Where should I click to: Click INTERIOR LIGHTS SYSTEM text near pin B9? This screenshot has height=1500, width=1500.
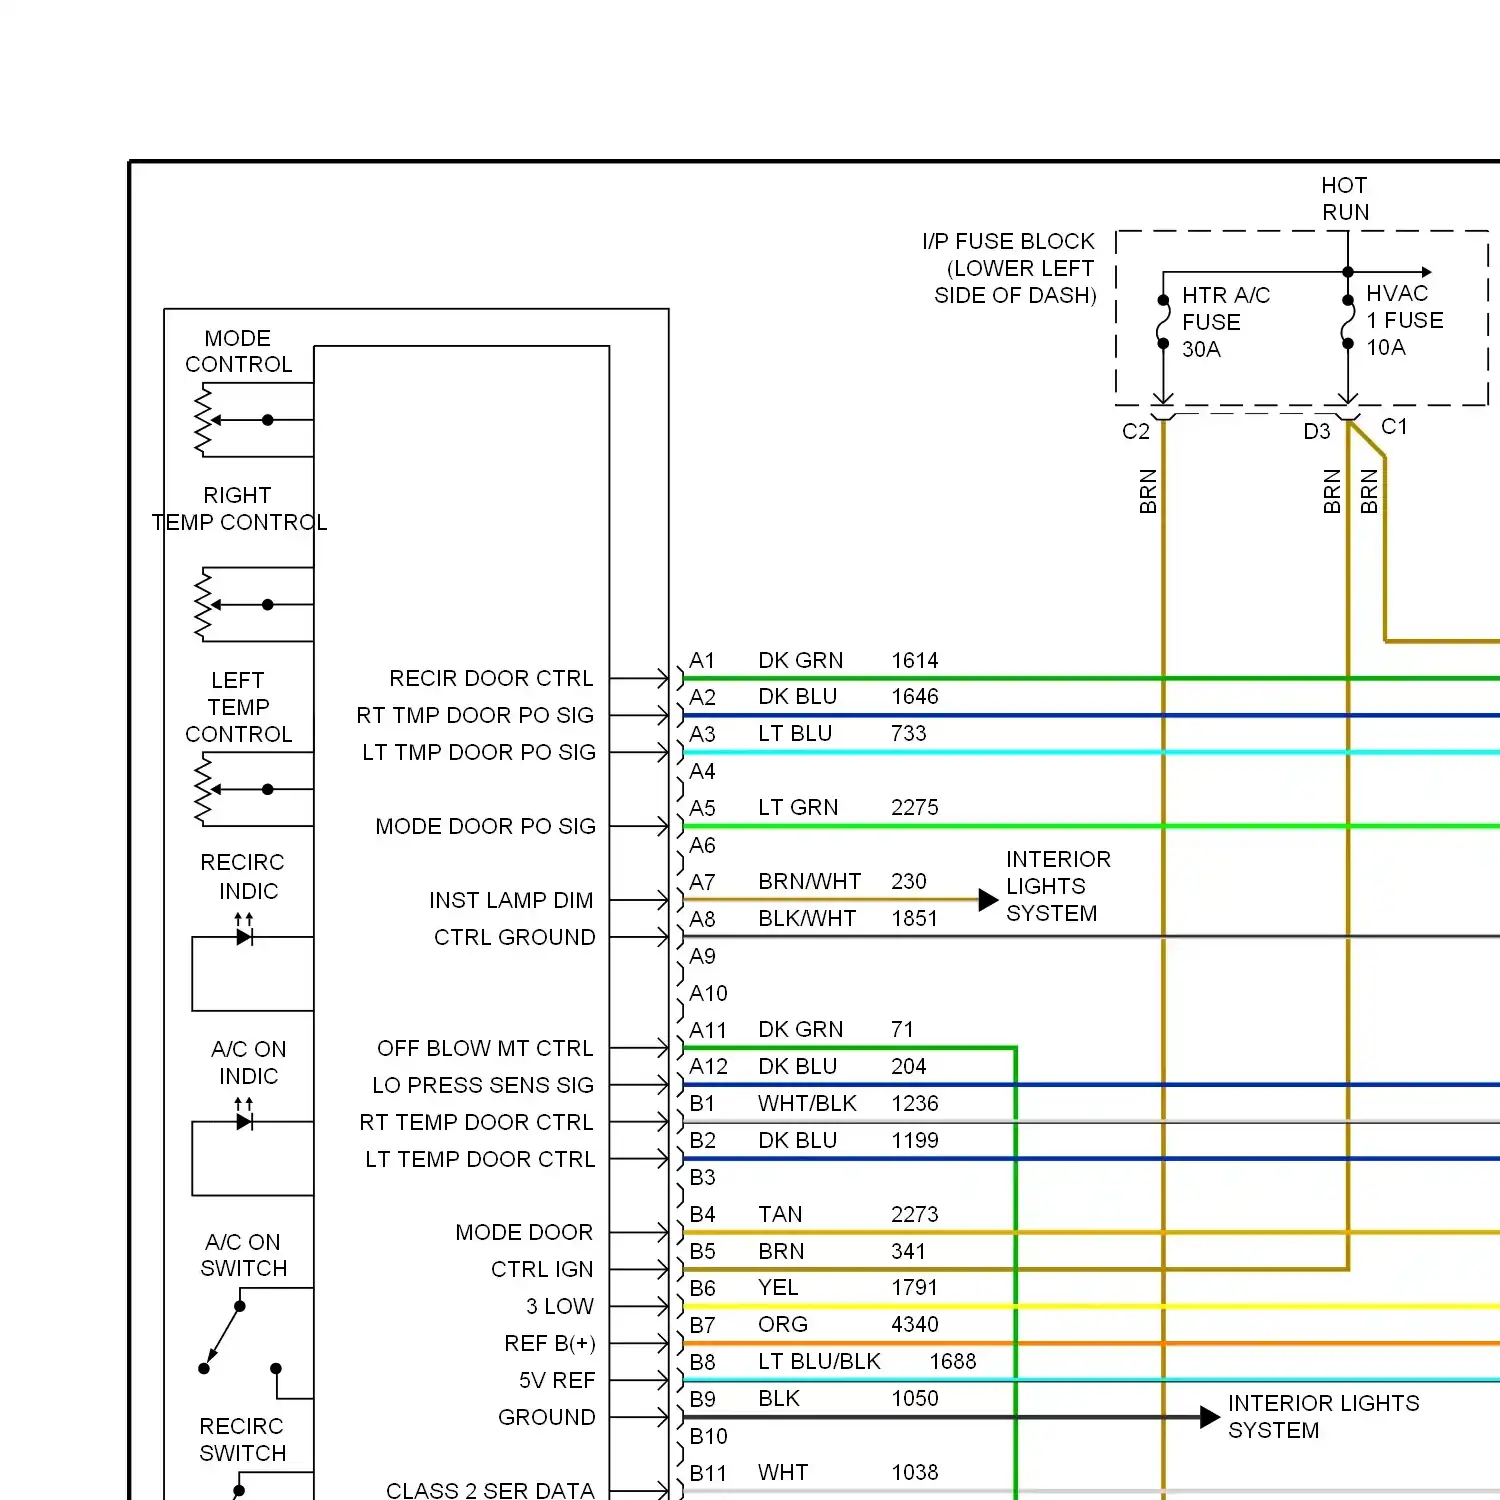[x=1323, y=1417]
